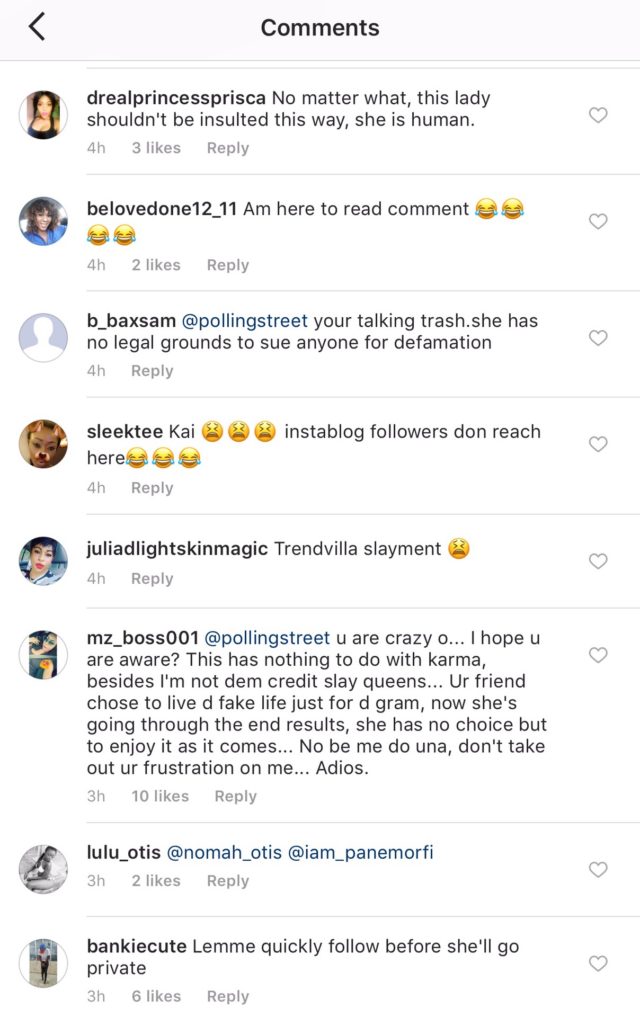
Task: Toggle the like heart on belovedone12_11's comment
Action: tap(599, 221)
